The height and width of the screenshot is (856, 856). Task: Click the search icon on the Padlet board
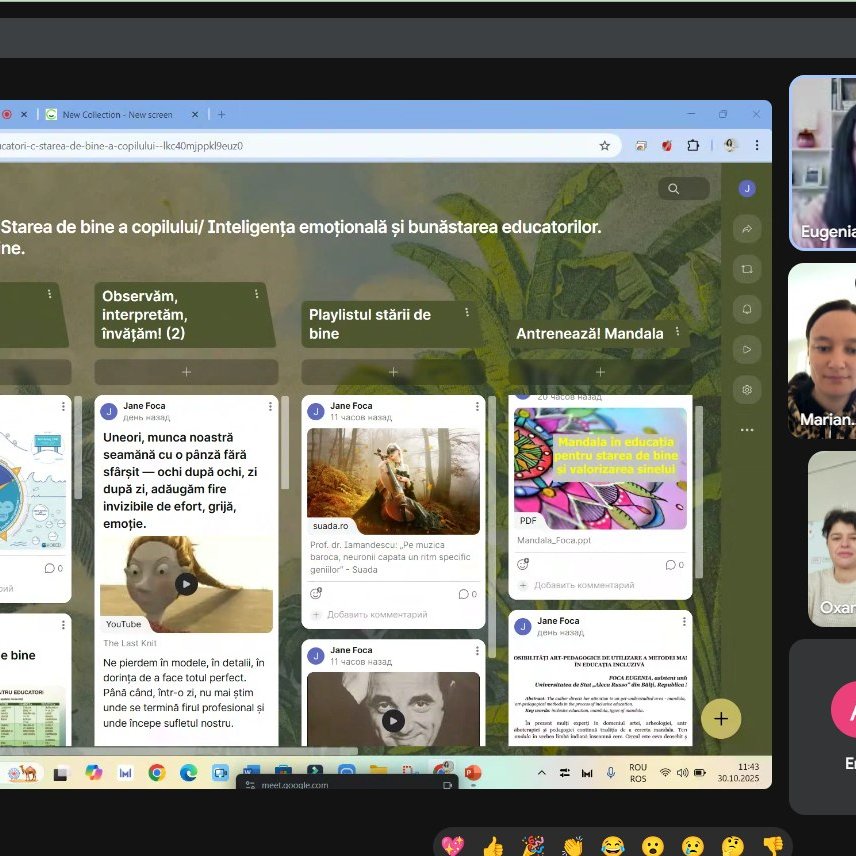pos(674,189)
